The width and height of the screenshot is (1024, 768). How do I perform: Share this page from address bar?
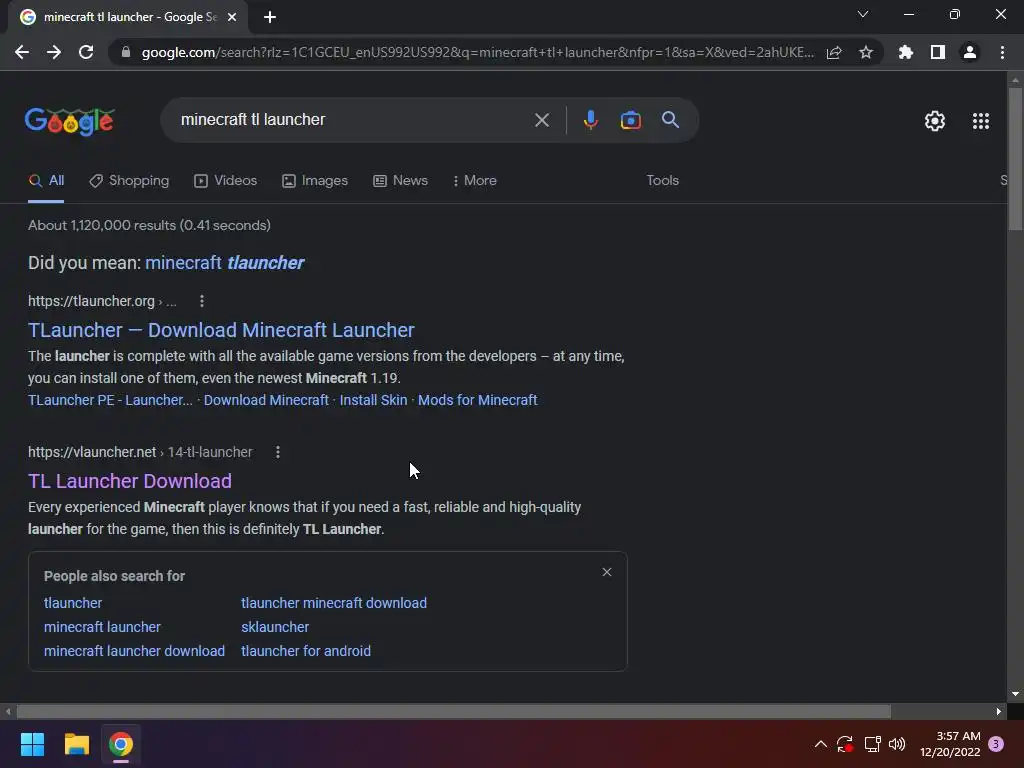[834, 52]
